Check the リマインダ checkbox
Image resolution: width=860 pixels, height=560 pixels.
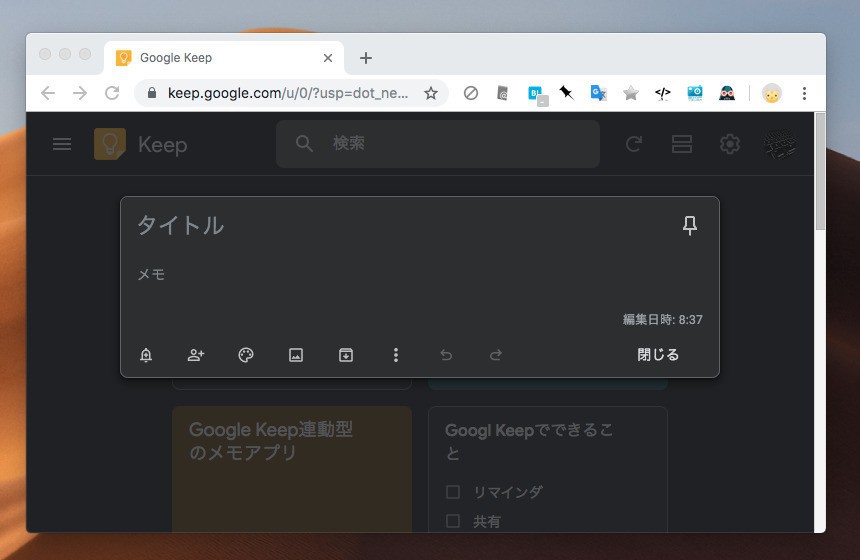click(x=452, y=491)
